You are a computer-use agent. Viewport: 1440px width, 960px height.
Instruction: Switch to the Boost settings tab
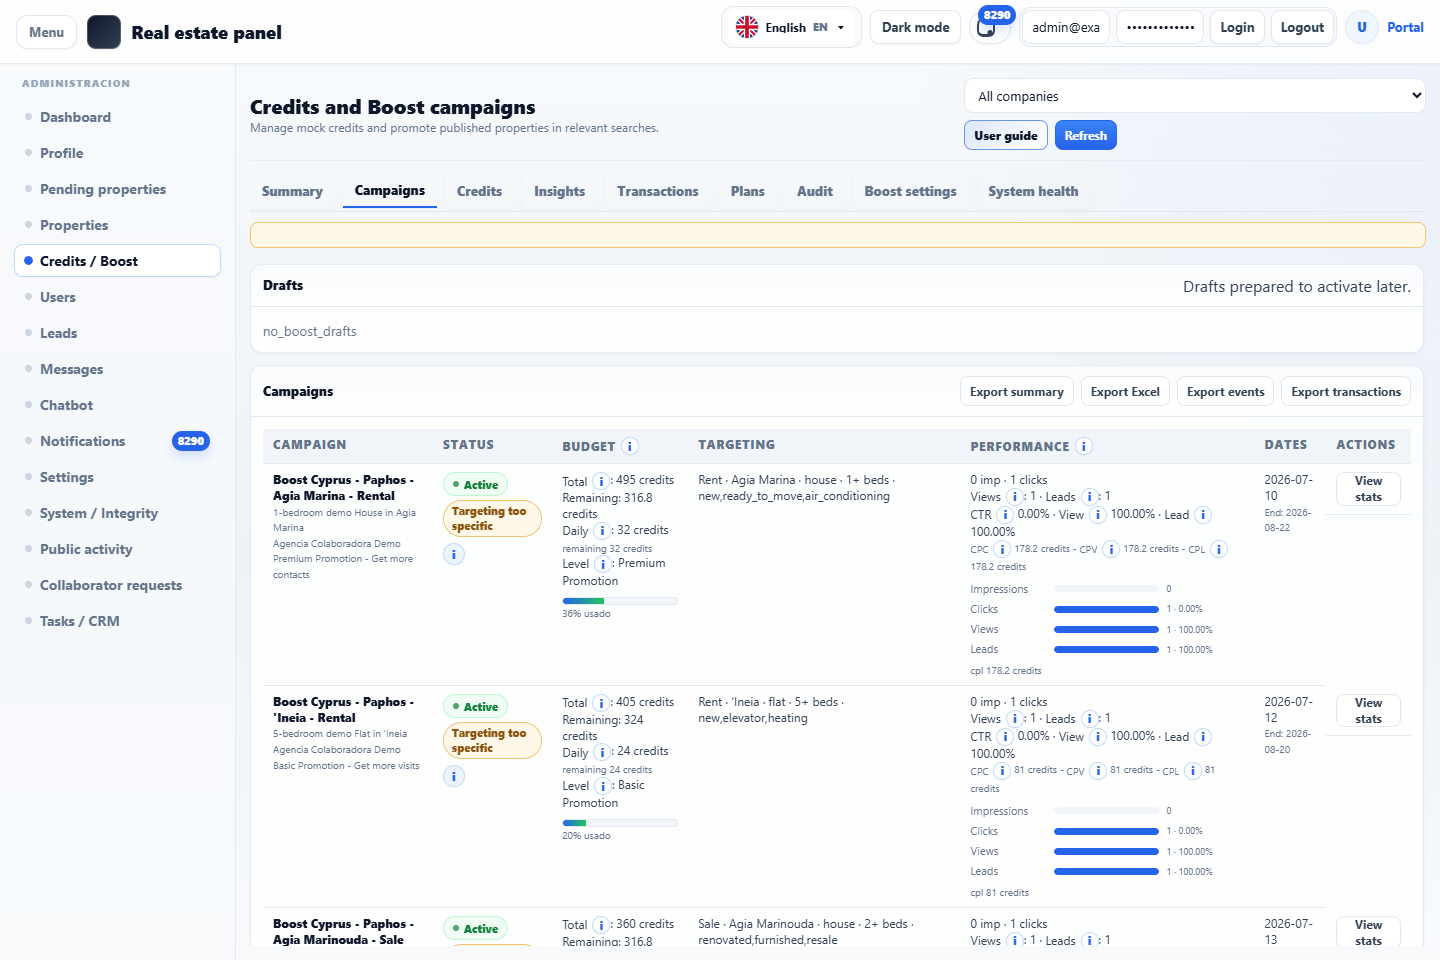click(x=910, y=191)
